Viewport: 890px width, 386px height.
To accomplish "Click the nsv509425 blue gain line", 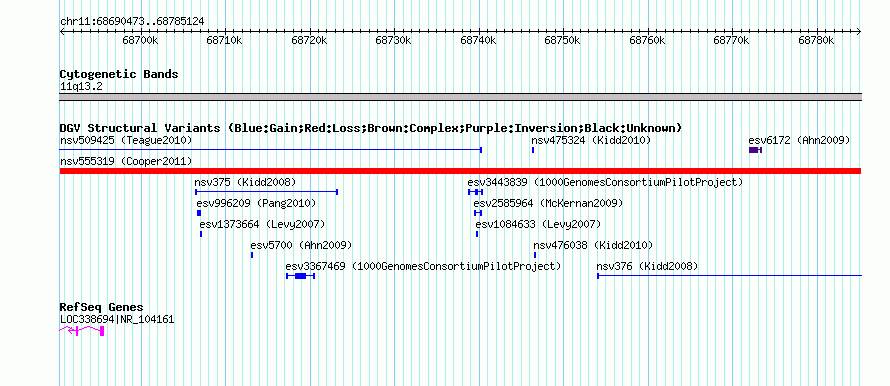I will click(271, 150).
